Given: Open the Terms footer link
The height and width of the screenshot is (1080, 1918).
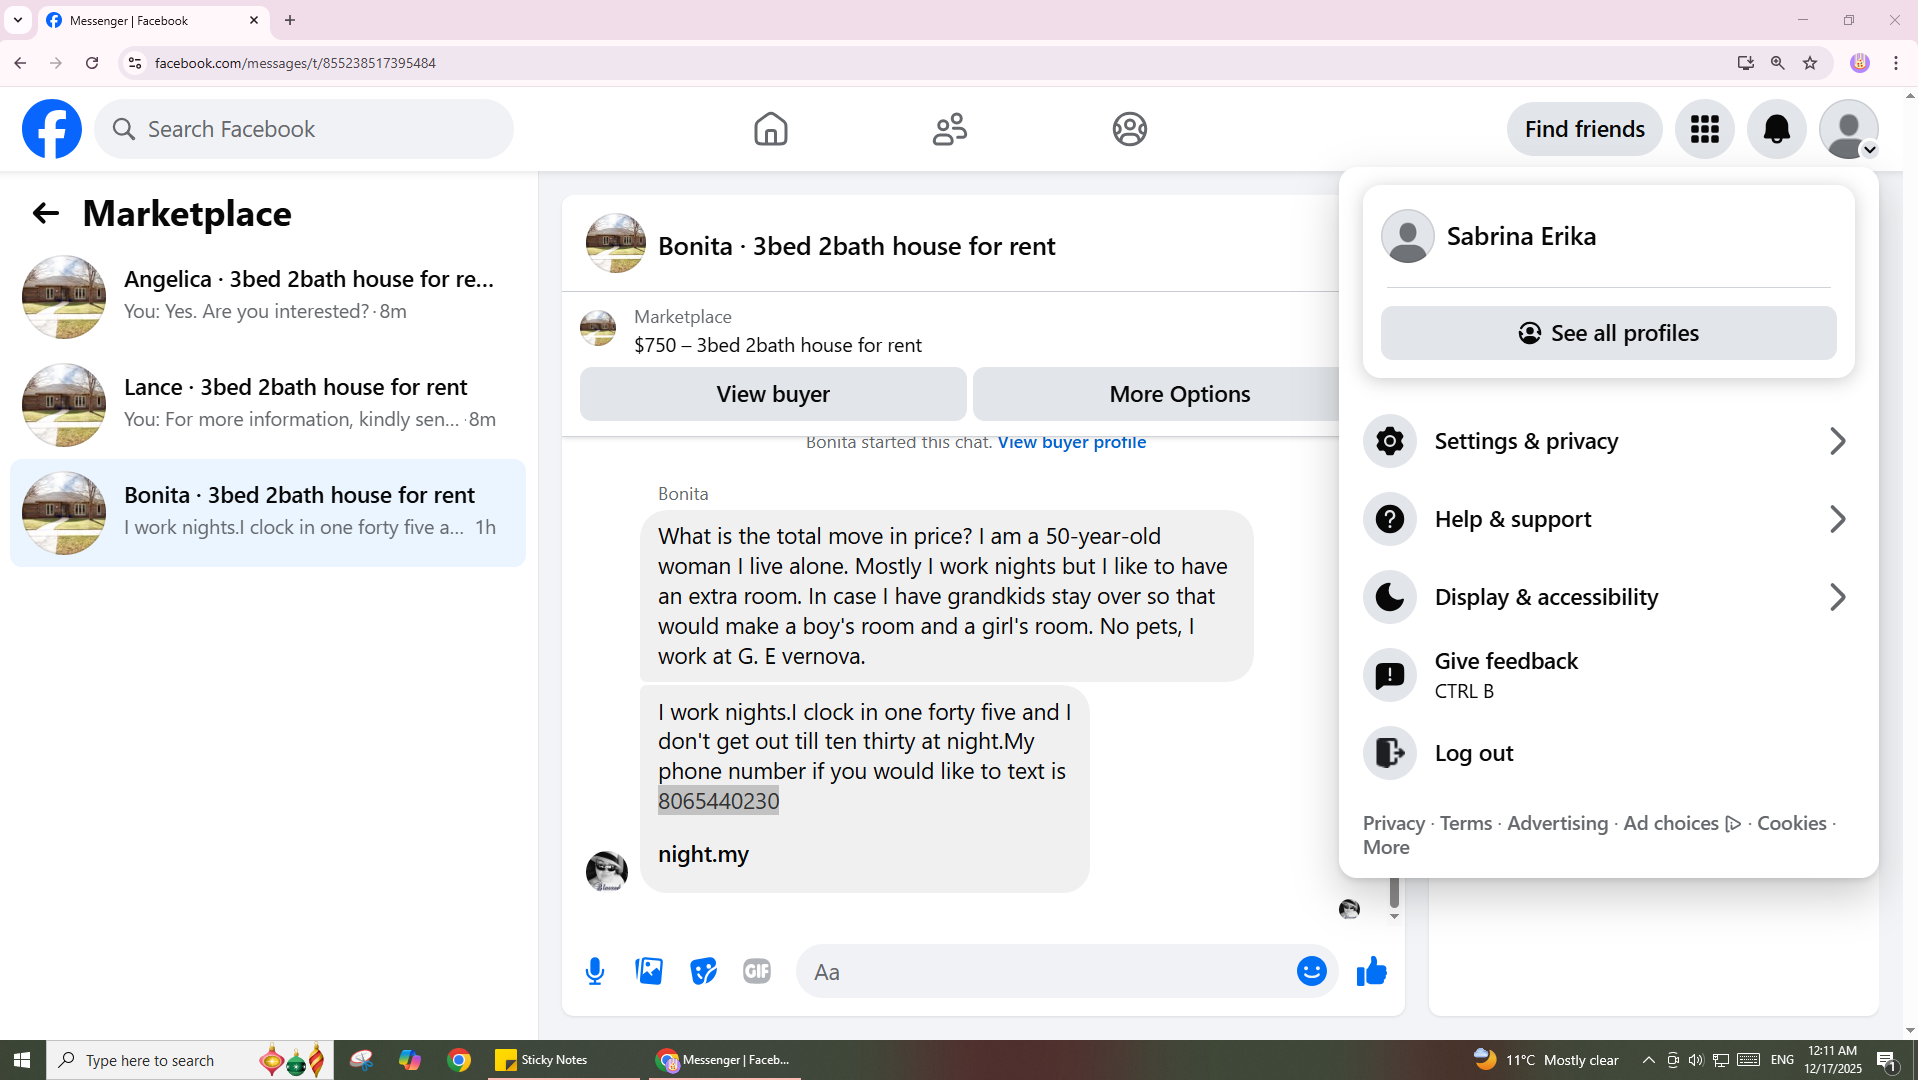Looking at the screenshot, I should [x=1465, y=823].
